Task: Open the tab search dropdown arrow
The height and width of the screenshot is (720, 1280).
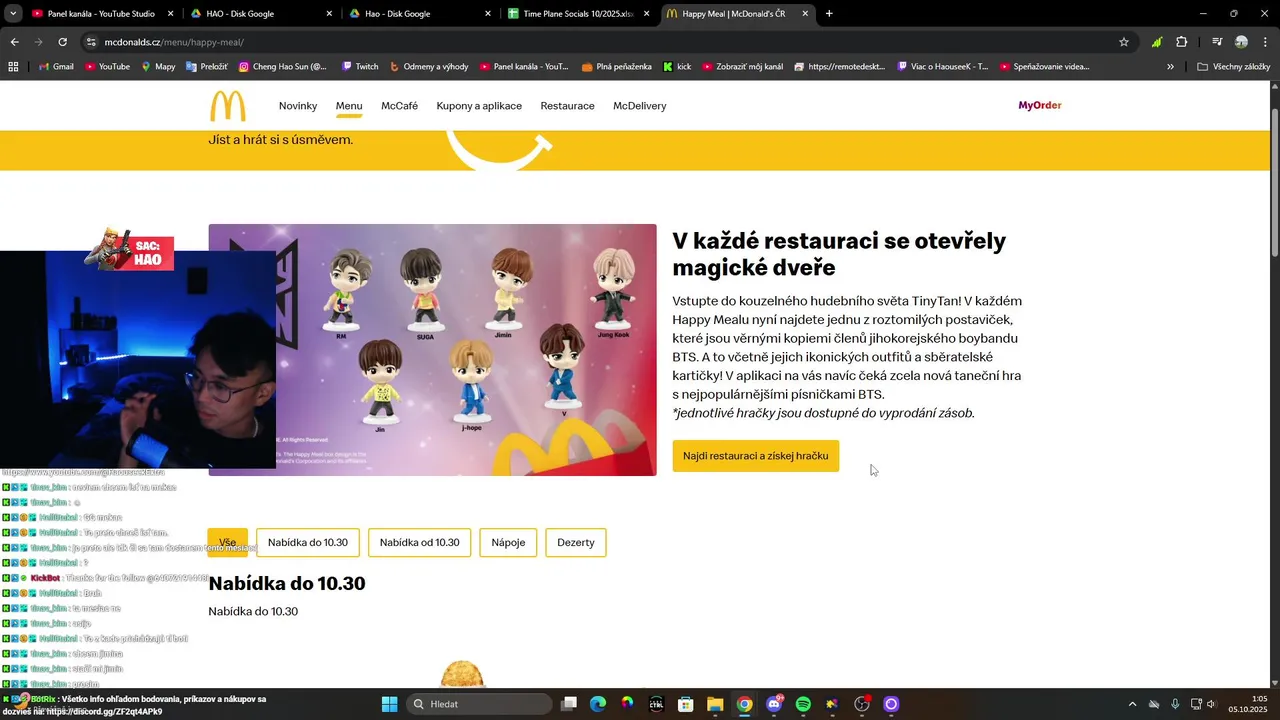Action: (x=13, y=14)
